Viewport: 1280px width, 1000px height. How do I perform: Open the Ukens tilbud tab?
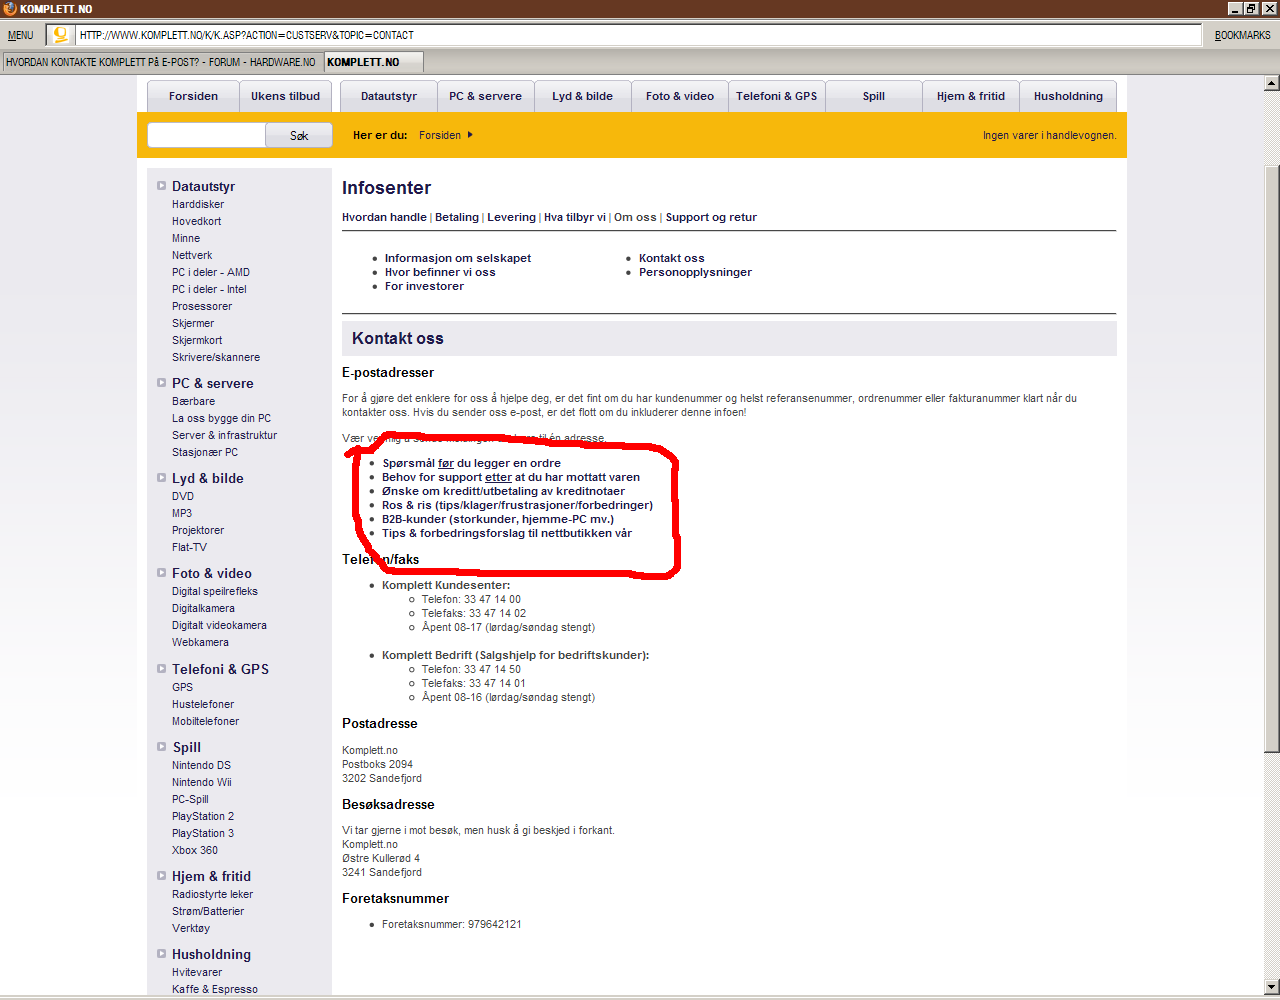[x=285, y=96]
